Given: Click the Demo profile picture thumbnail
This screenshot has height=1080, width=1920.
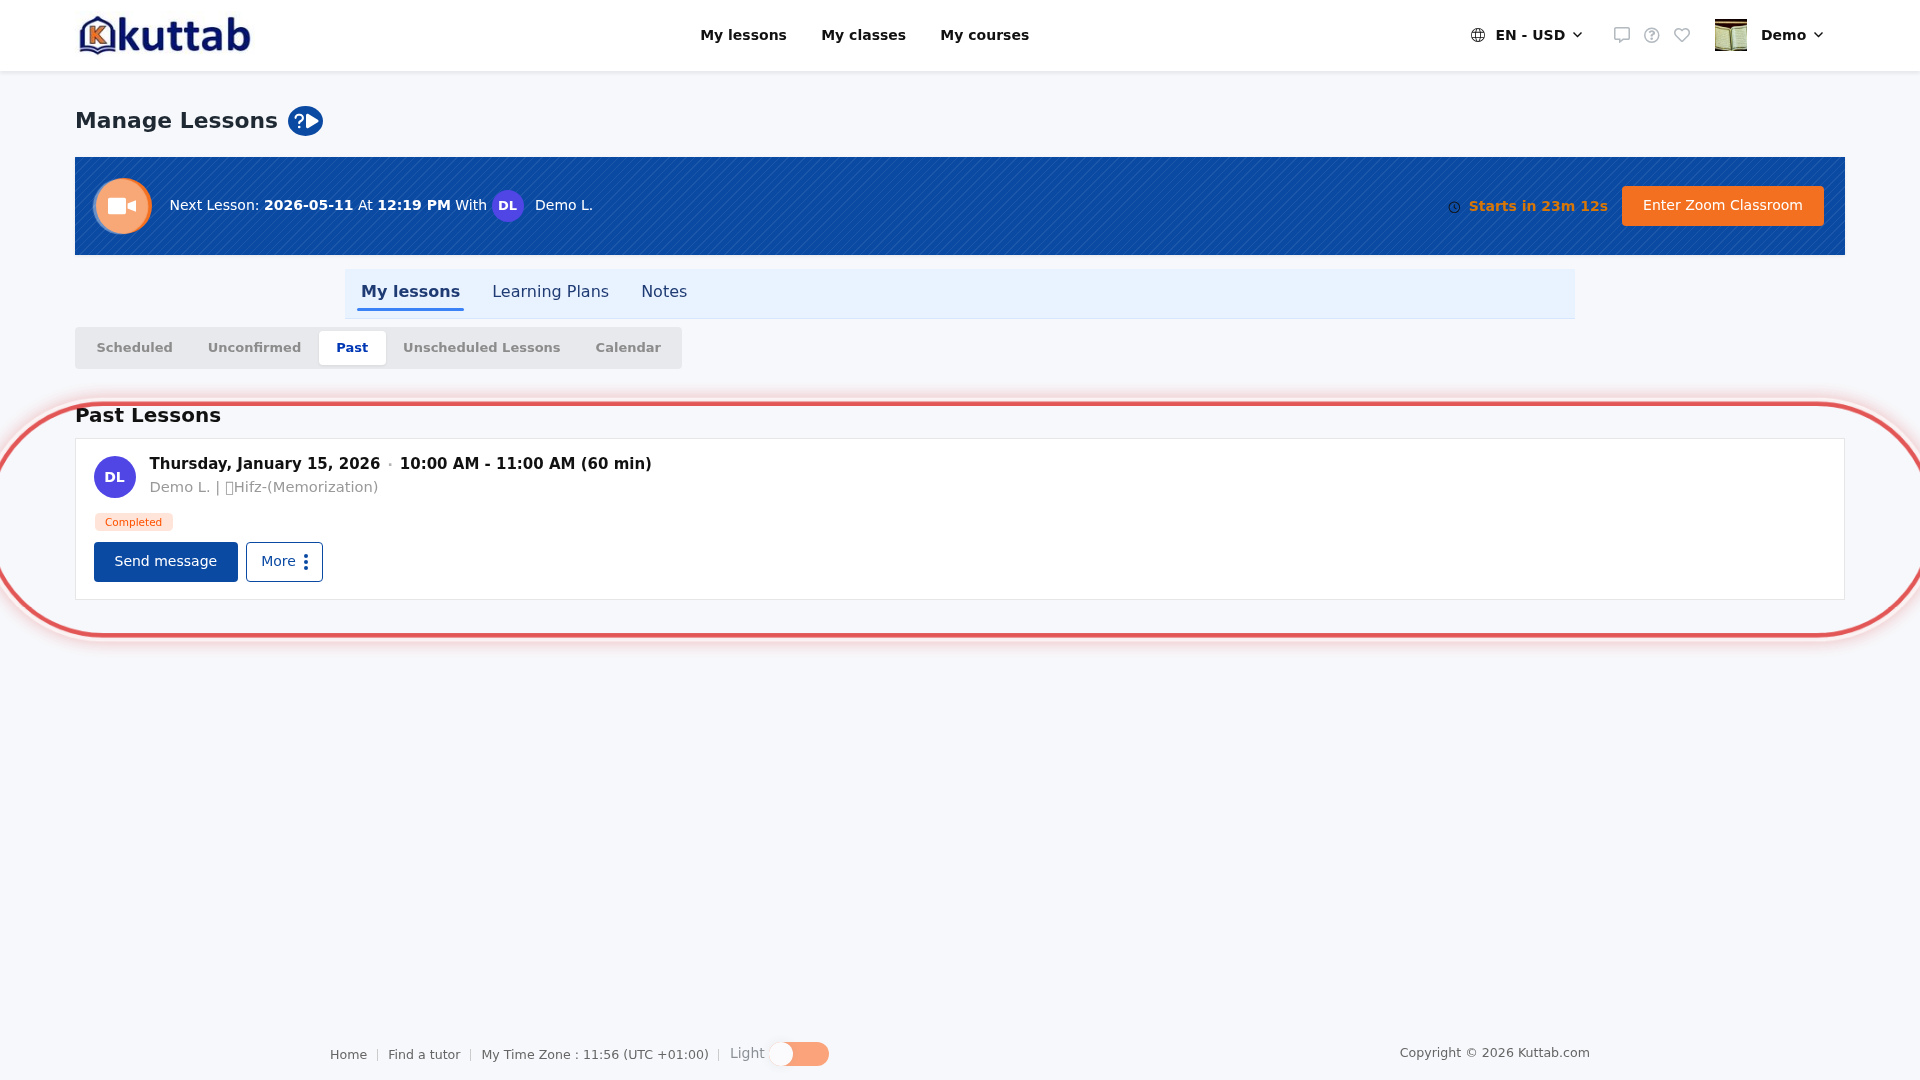Looking at the screenshot, I should point(1731,35).
